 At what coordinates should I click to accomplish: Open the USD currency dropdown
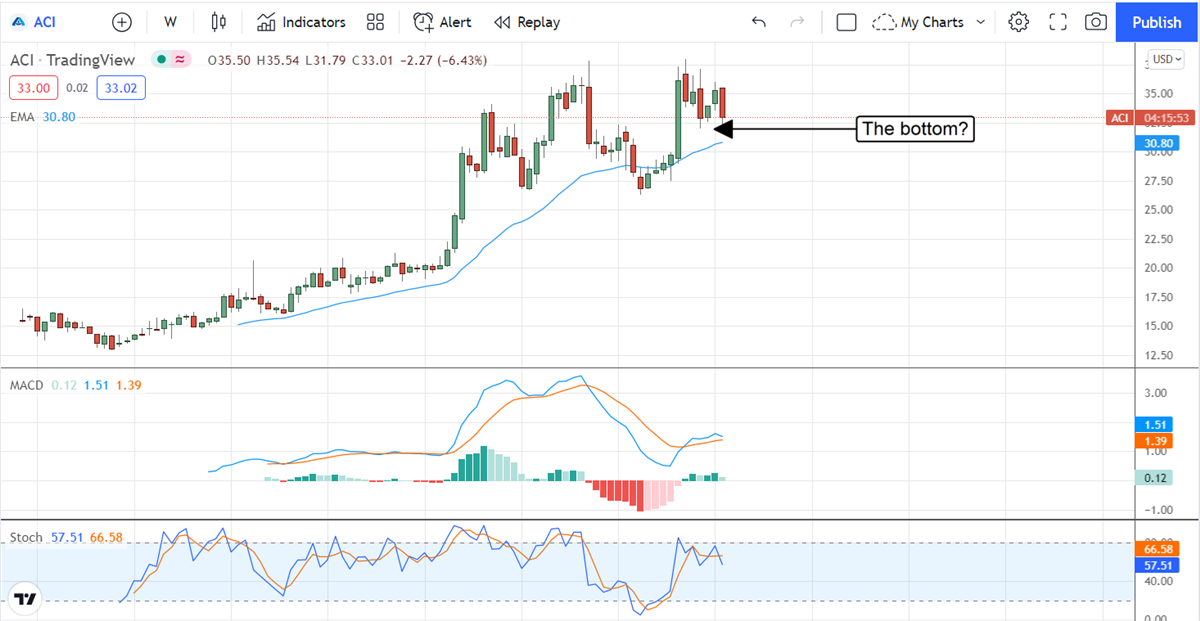point(1166,59)
